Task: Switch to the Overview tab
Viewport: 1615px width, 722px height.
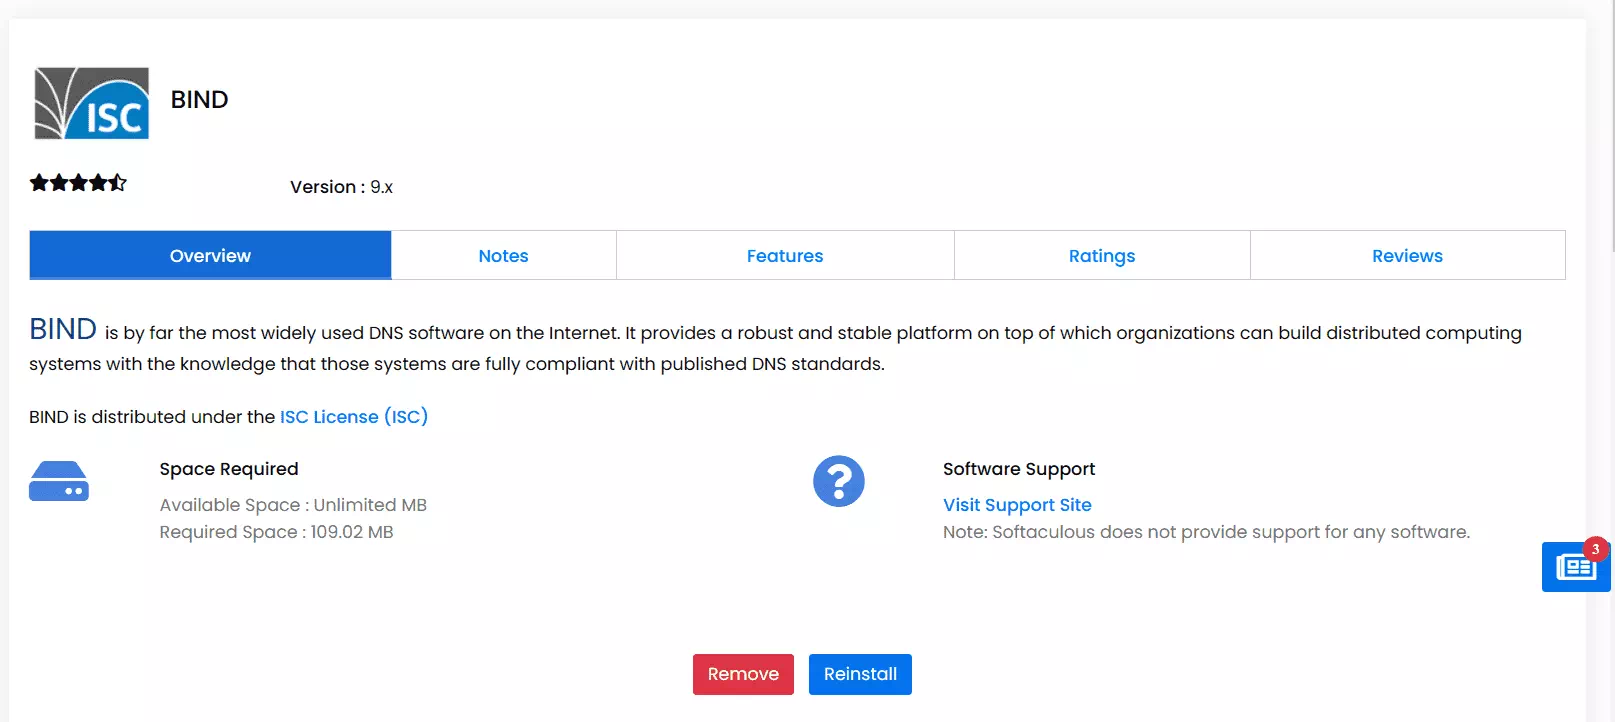Action: click(x=210, y=255)
